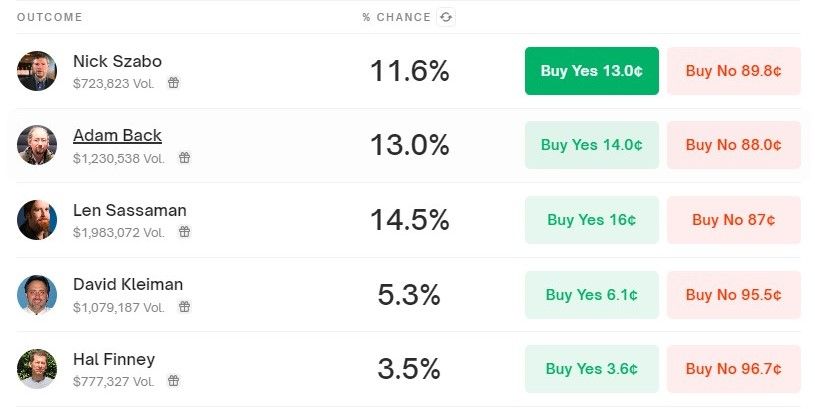This screenshot has height=409, width=815.
Task: Select Buy Yes 13.0¢ for Nick Szabo
Action: pyautogui.click(x=591, y=71)
